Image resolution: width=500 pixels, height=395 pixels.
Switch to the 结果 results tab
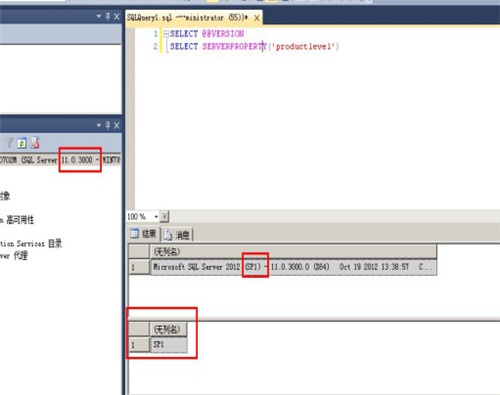tap(144, 234)
